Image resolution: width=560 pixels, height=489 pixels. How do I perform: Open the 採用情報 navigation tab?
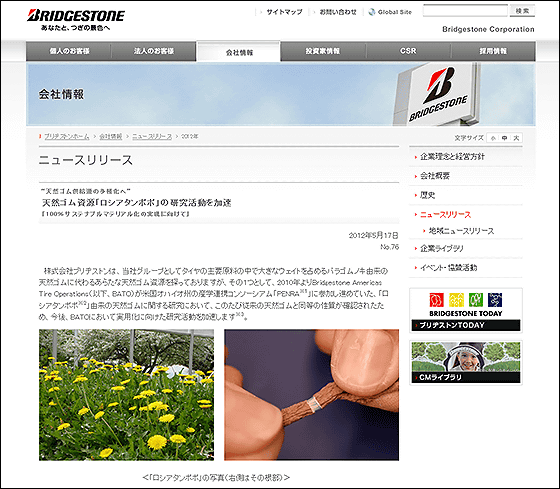pos(493,51)
